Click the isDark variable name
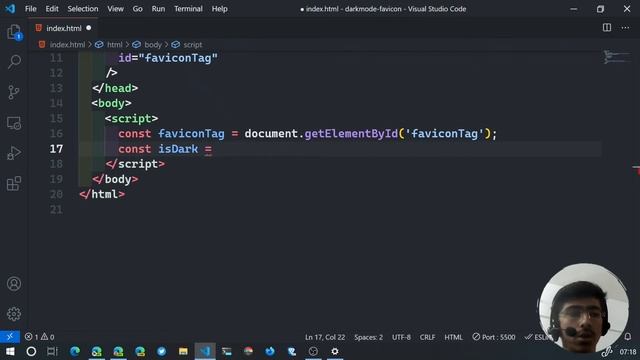Image resolution: width=640 pixels, height=360 pixels. (x=178, y=149)
